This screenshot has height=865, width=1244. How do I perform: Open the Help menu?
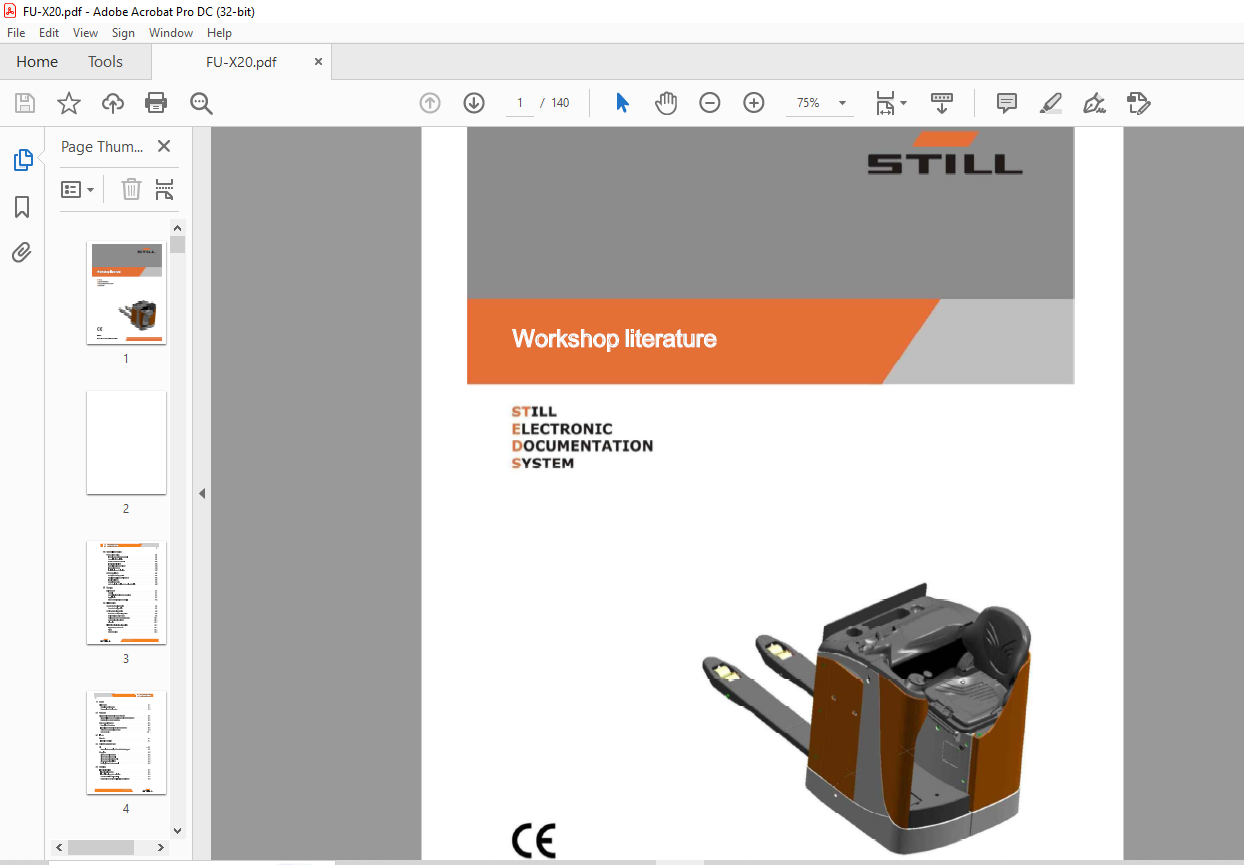[219, 33]
